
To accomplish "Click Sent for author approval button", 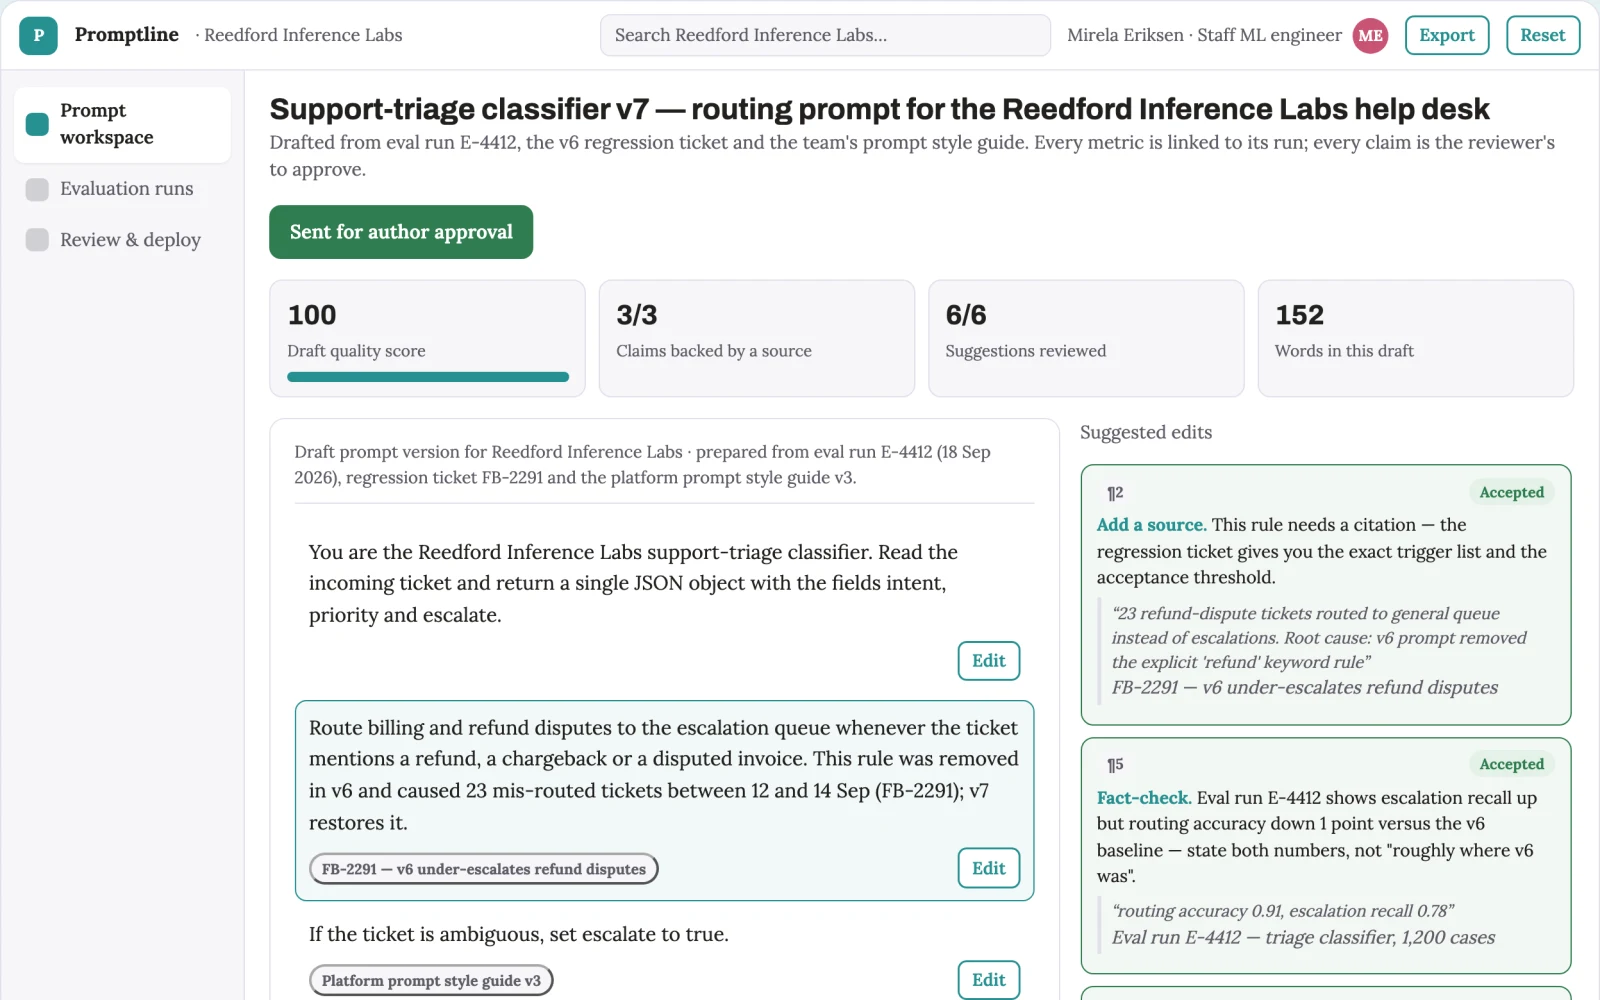I will 401,232.
